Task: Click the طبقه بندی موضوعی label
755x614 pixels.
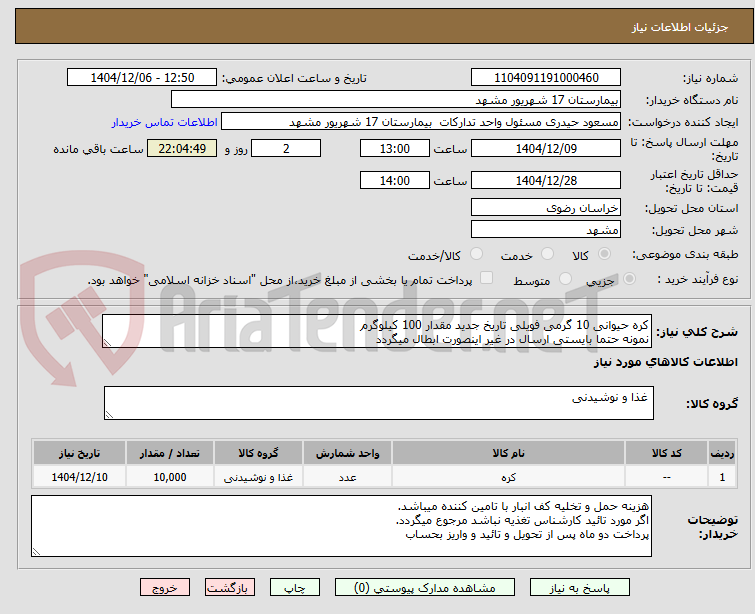Action: 685,254
